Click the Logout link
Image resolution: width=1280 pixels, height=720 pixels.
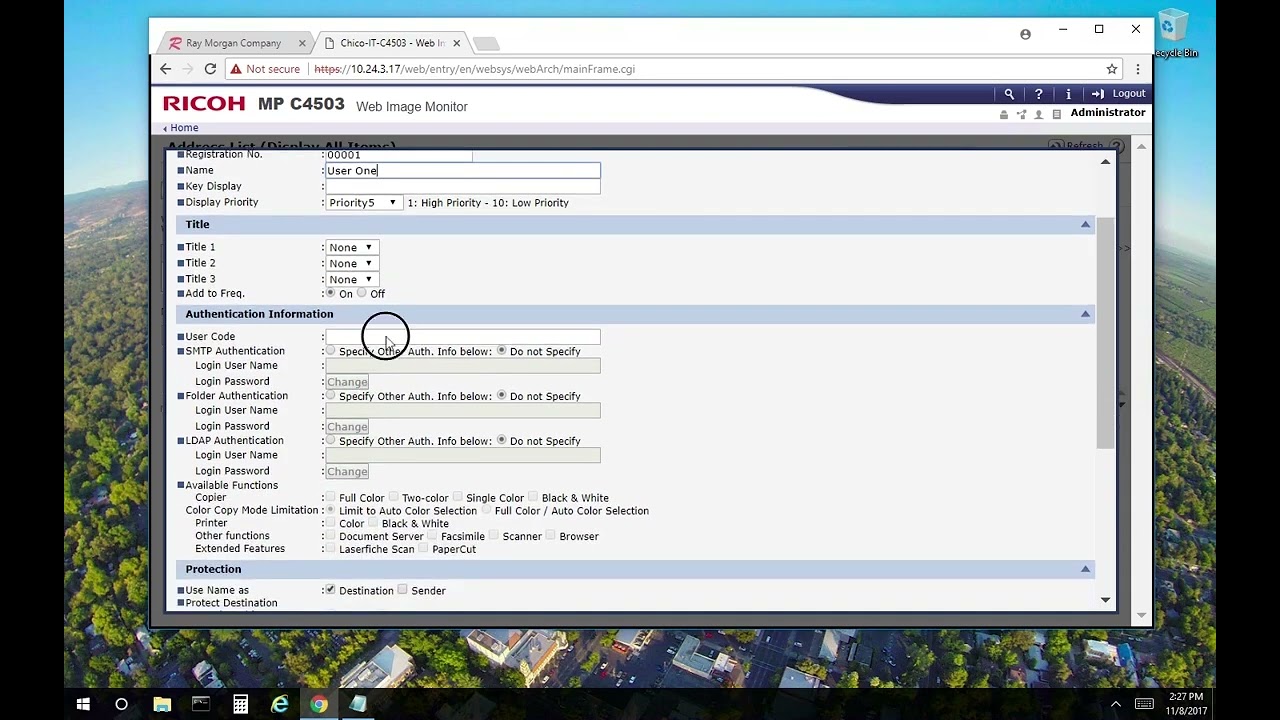[x=1128, y=94]
